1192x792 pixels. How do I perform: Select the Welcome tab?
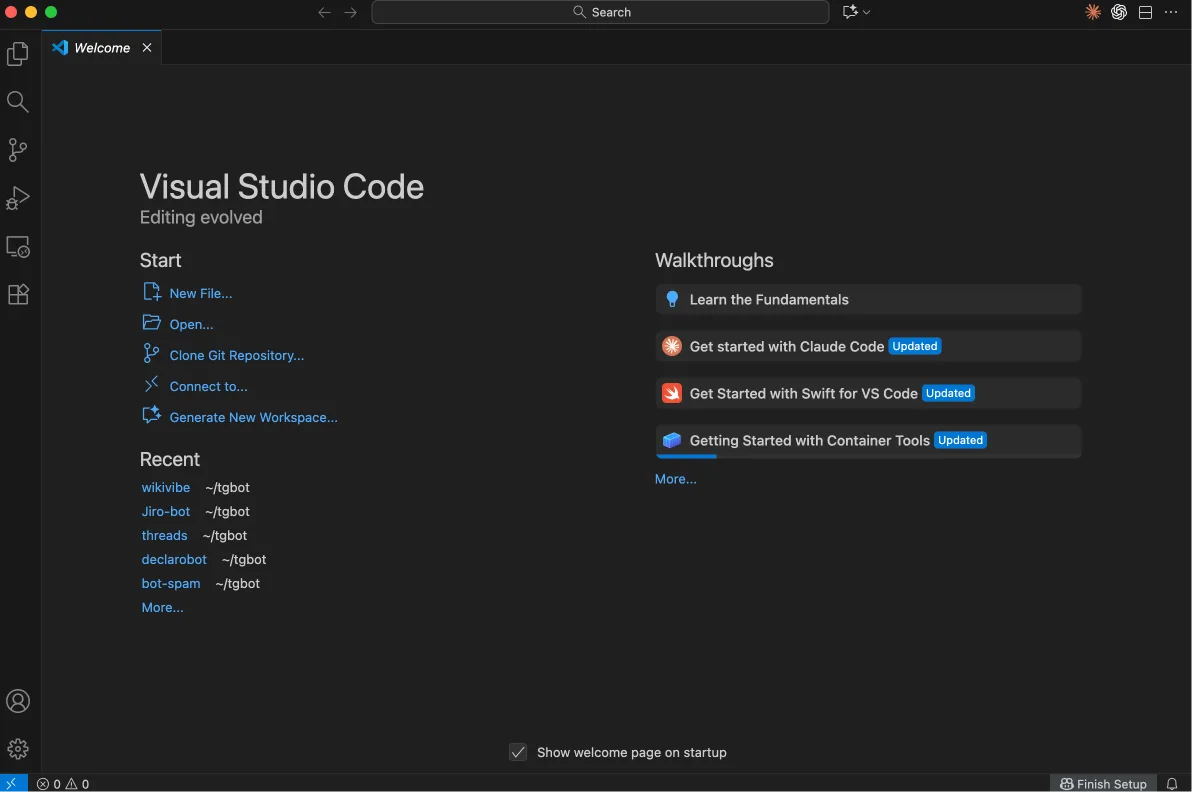[101, 48]
